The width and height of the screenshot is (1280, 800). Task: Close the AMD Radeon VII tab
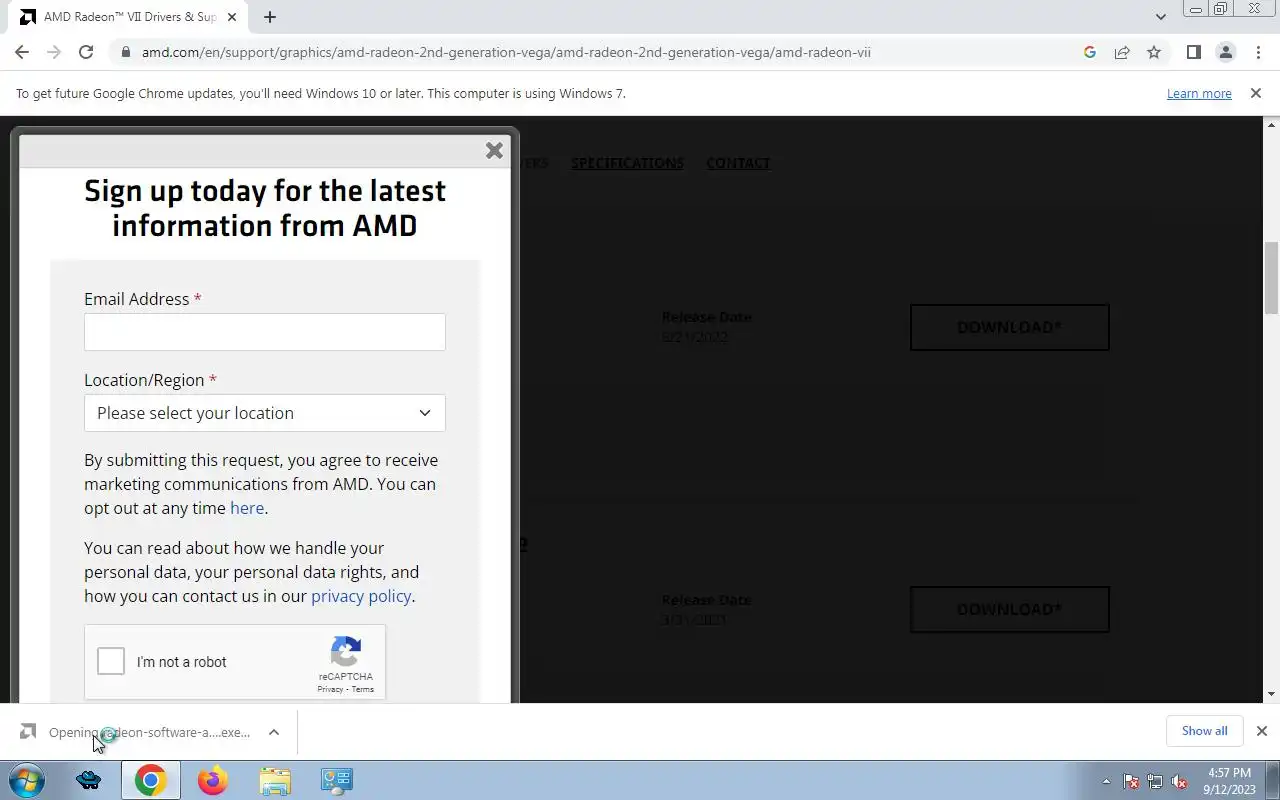[233, 17]
